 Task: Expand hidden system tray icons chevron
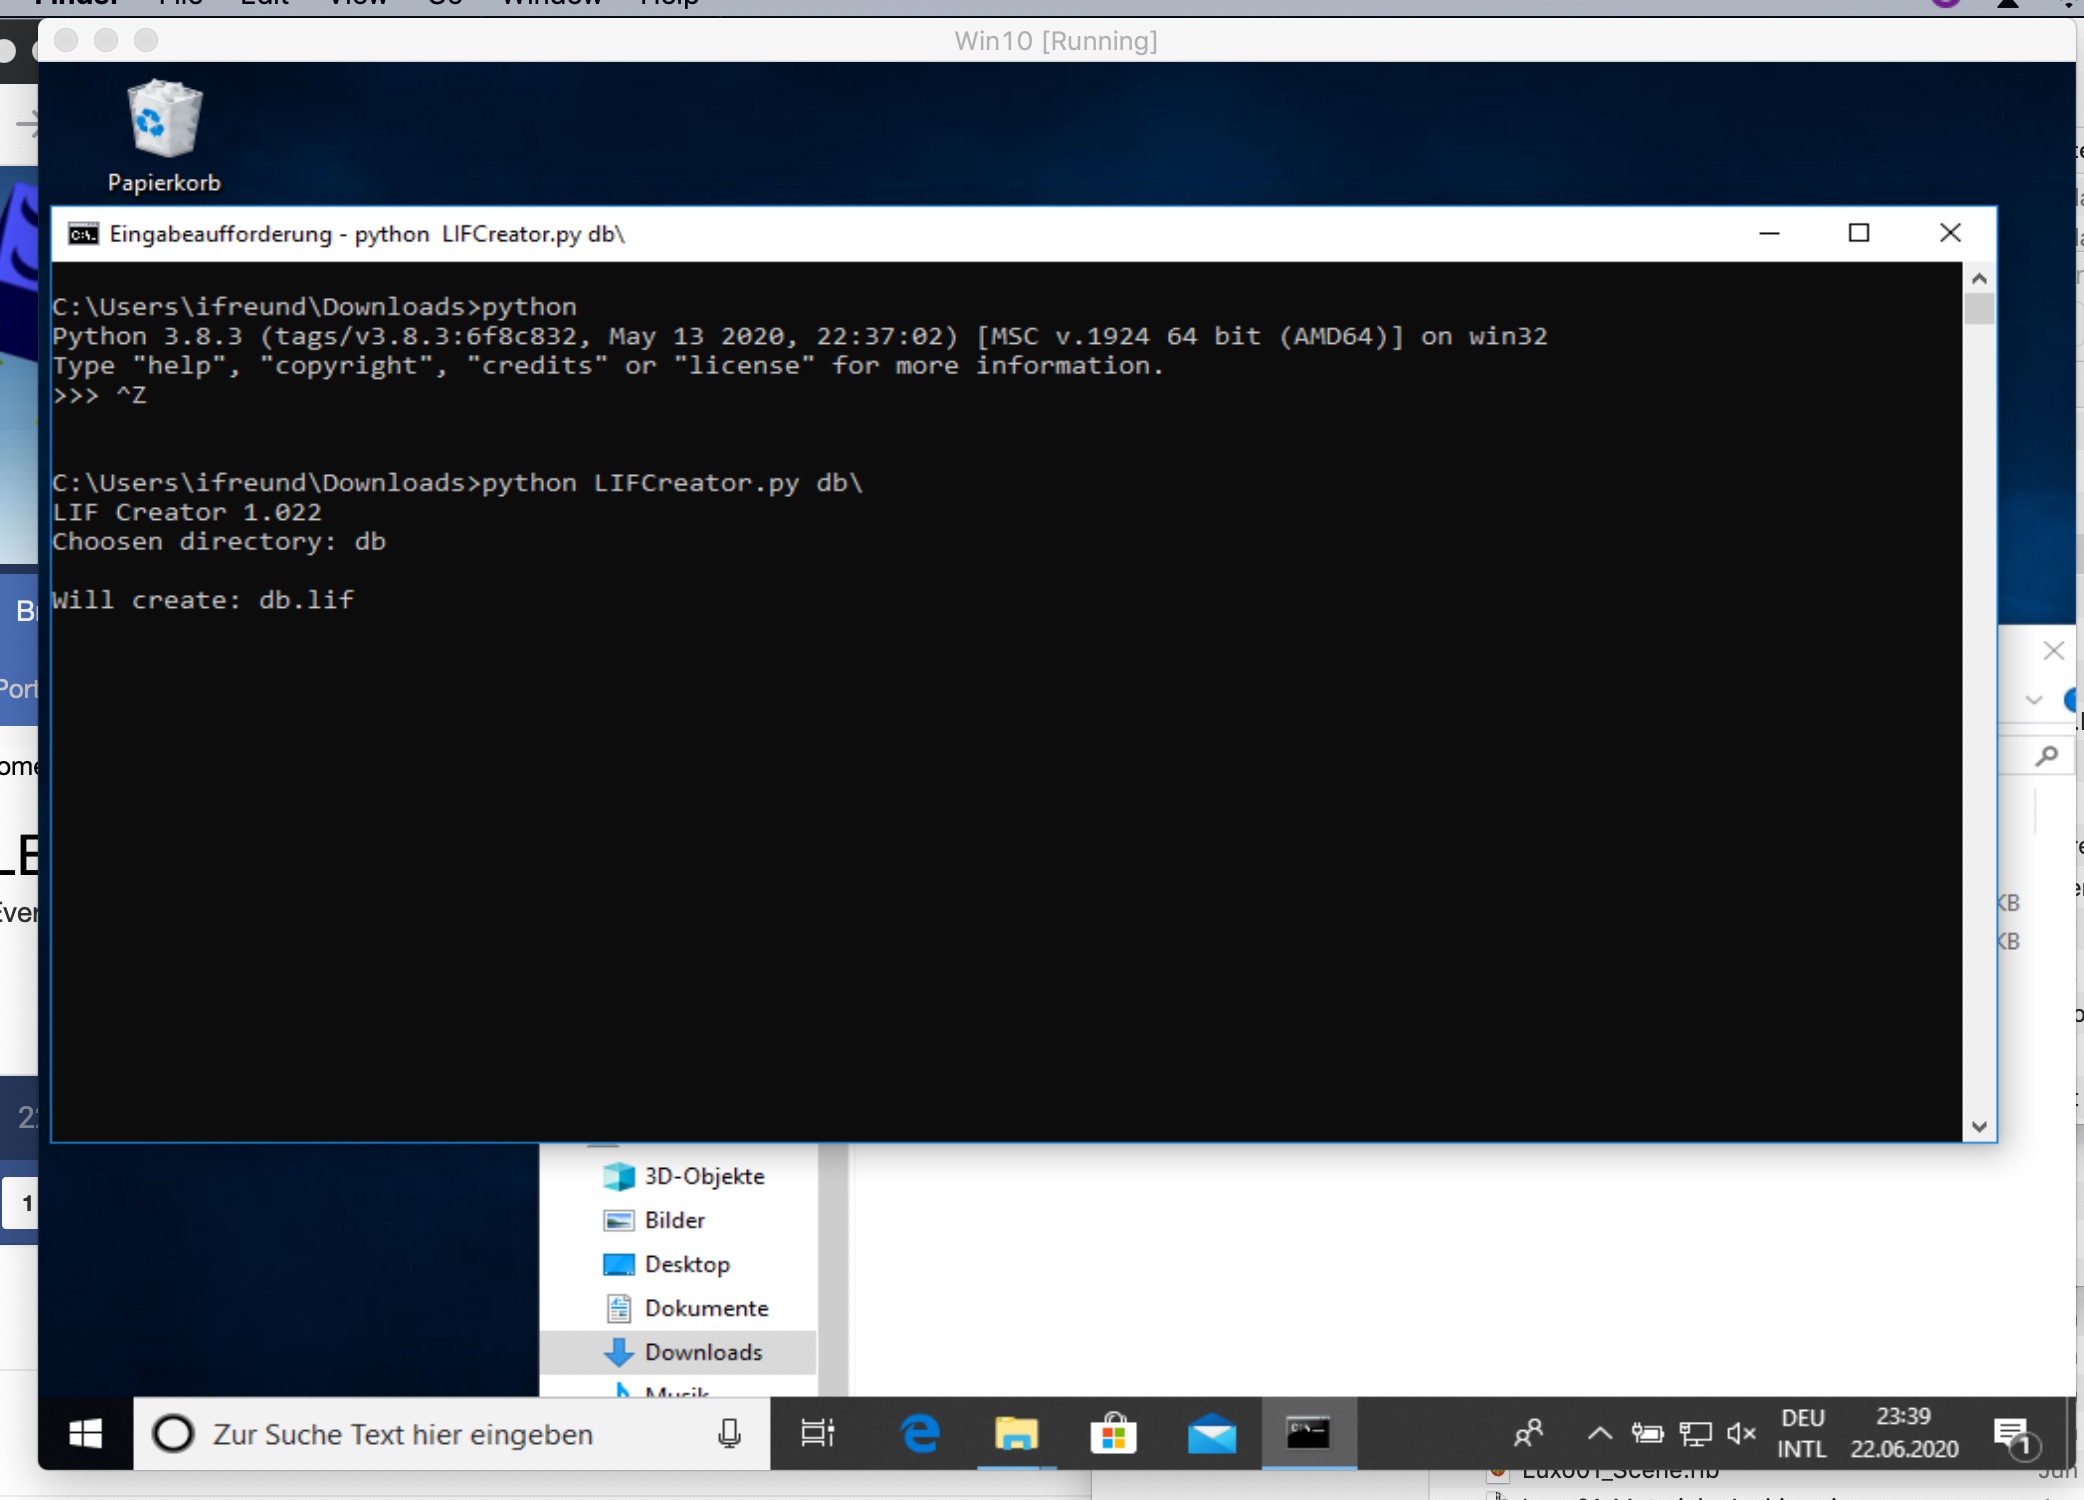pyautogui.click(x=1599, y=1433)
